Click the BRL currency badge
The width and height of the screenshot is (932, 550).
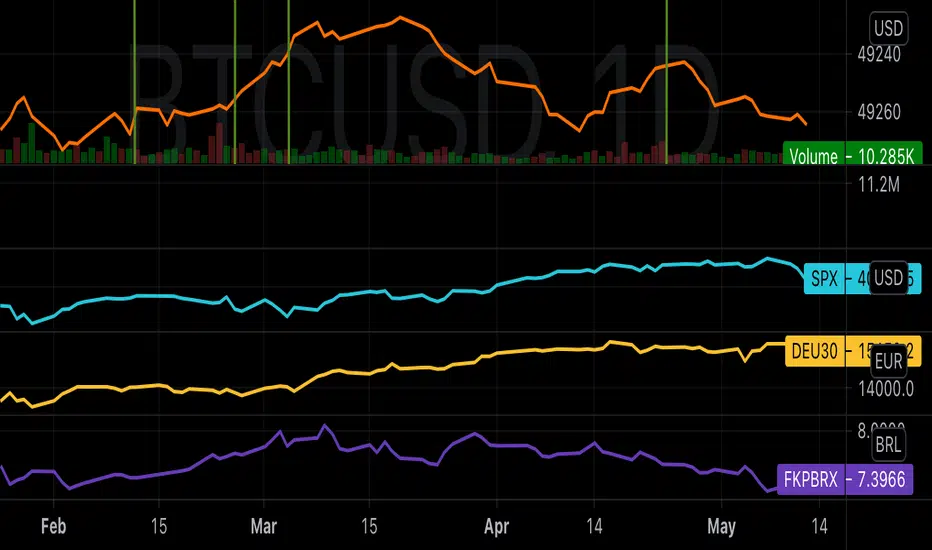coord(889,444)
